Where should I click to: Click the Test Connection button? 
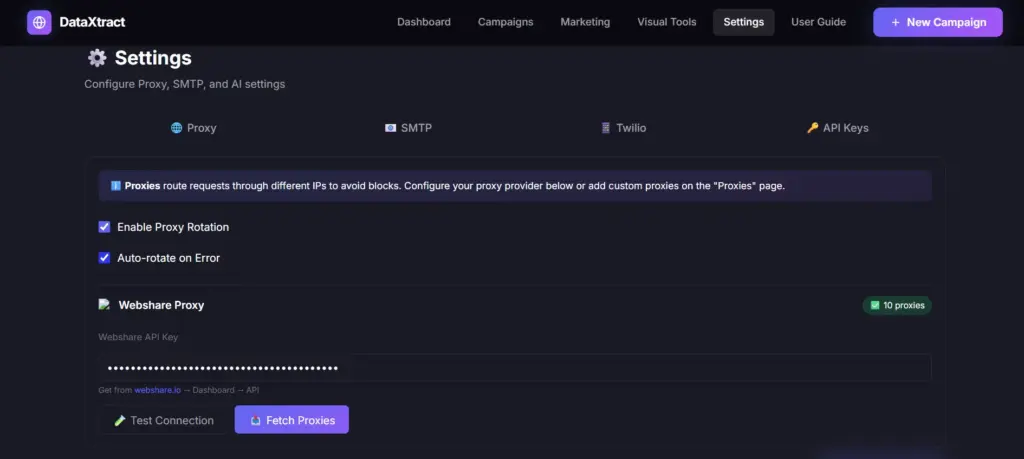tap(163, 420)
